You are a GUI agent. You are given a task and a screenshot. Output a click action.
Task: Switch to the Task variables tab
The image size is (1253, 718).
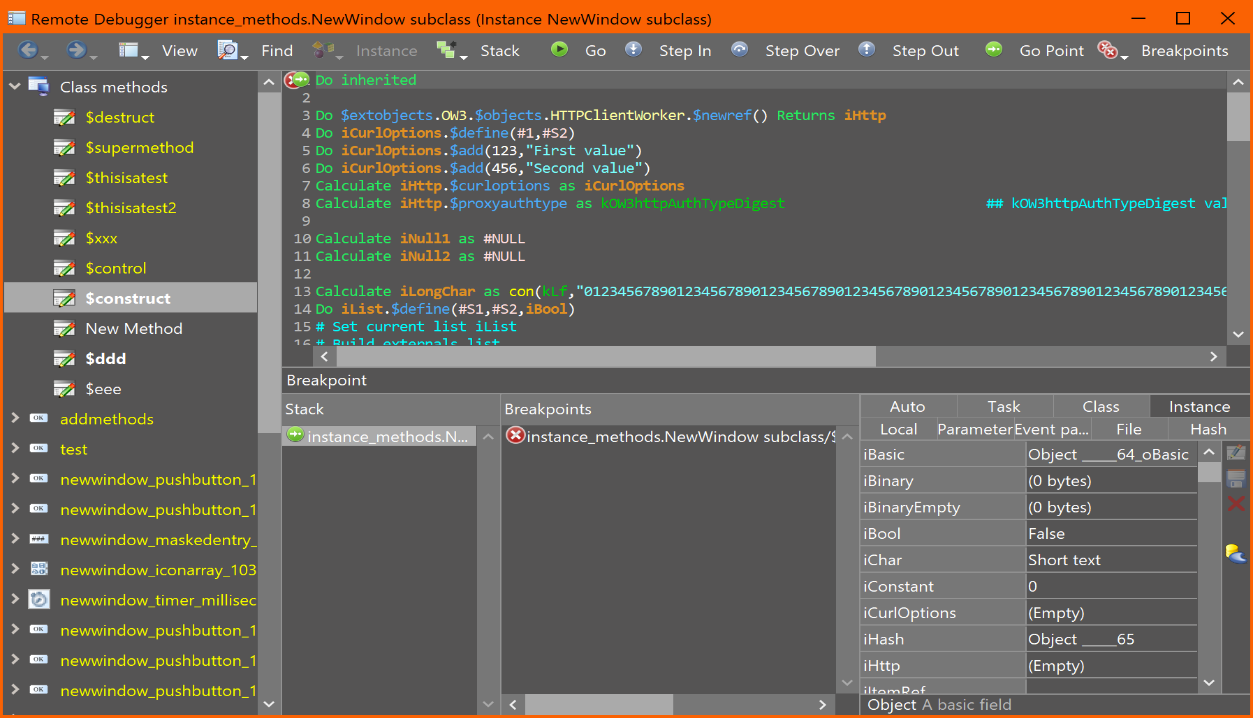point(1004,406)
